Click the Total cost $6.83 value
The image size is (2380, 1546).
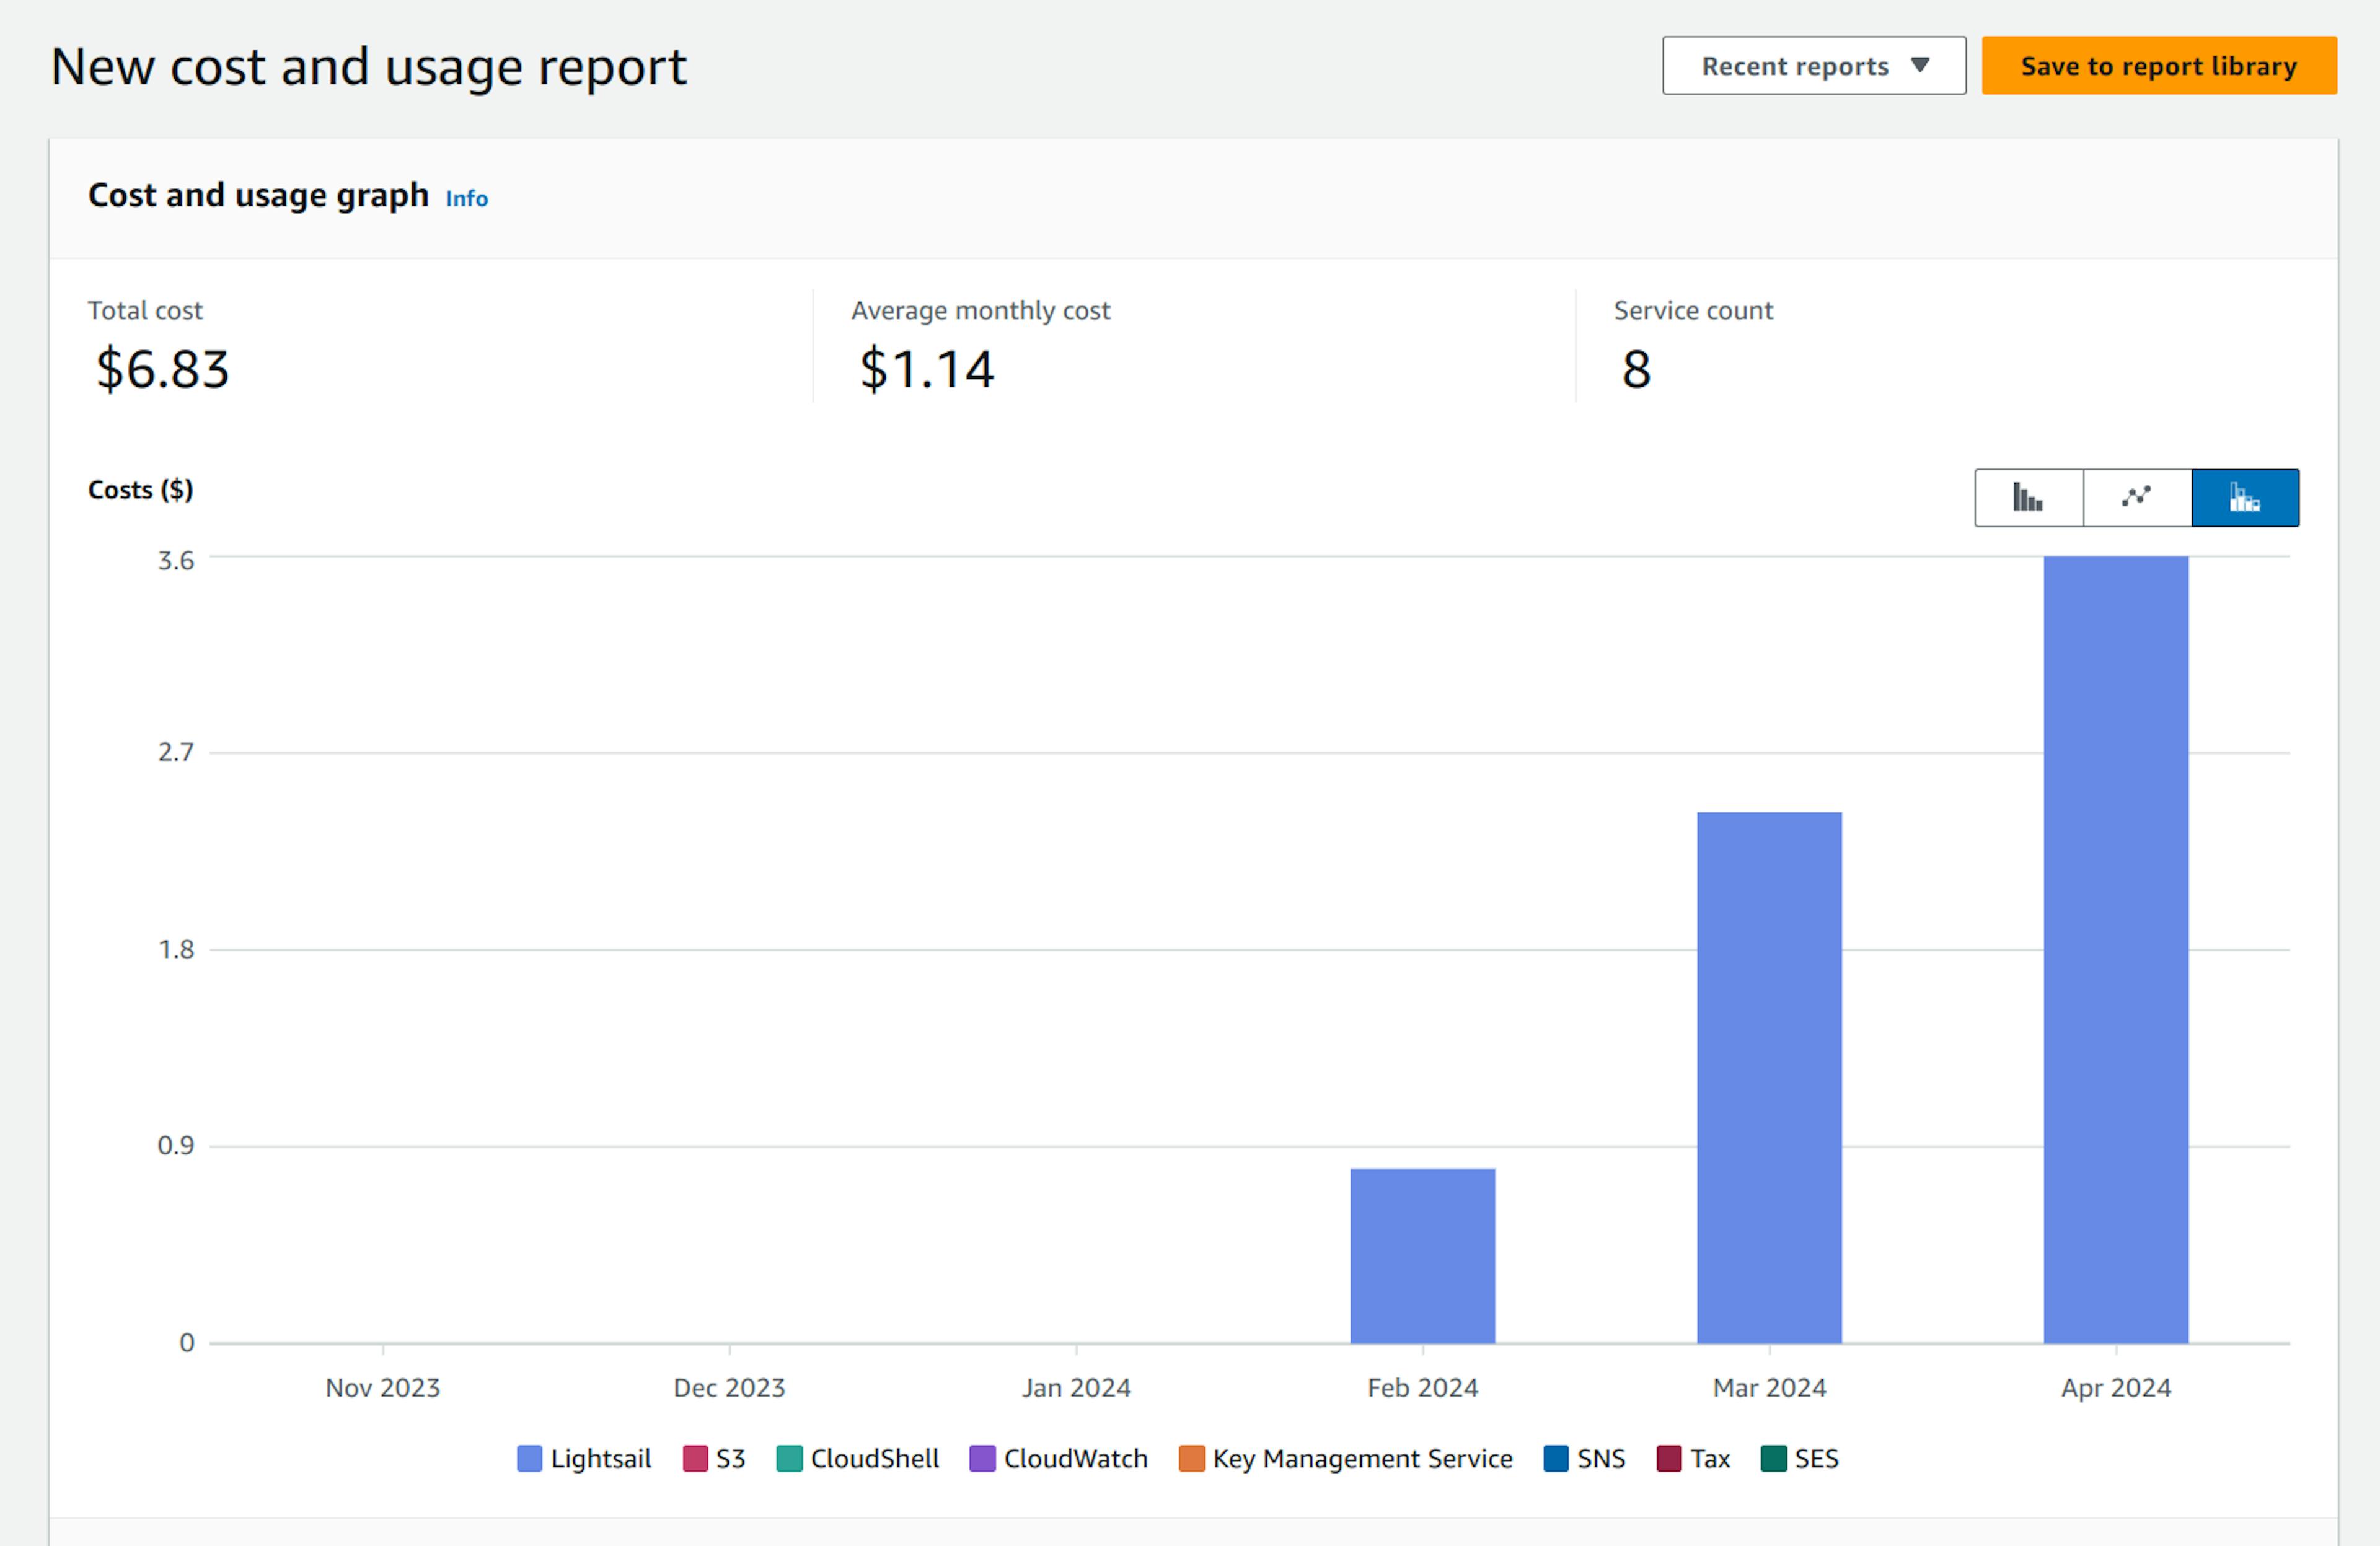click(x=163, y=369)
